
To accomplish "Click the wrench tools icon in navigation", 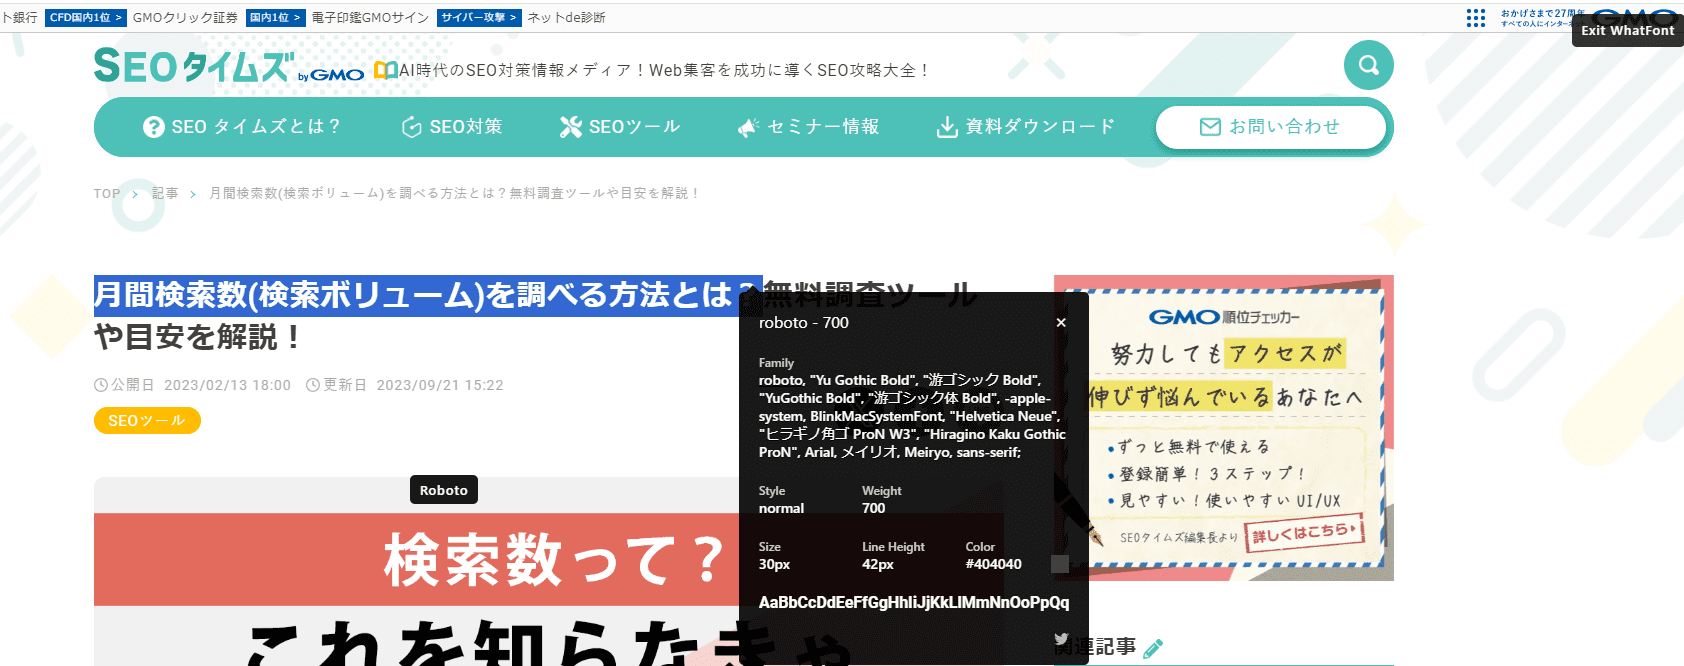I will pos(570,127).
